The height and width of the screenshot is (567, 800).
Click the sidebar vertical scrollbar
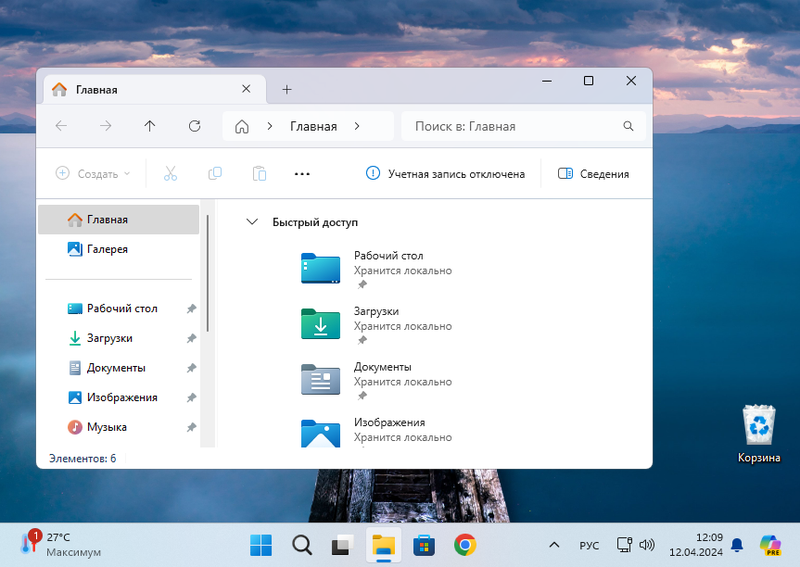(208, 273)
